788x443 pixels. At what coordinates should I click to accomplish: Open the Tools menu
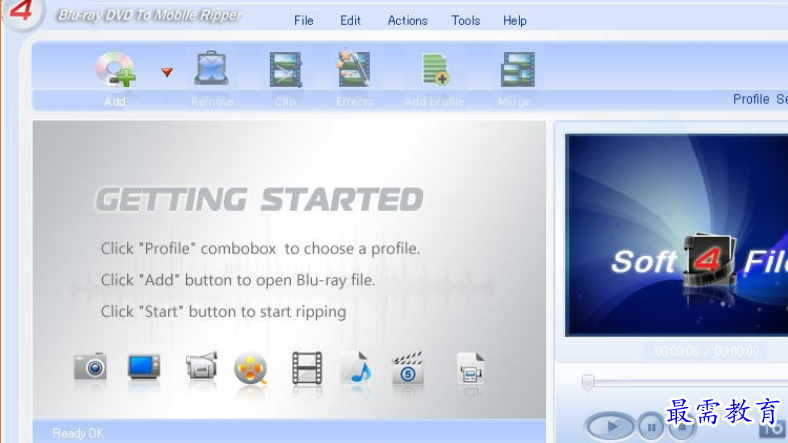[x=465, y=21]
